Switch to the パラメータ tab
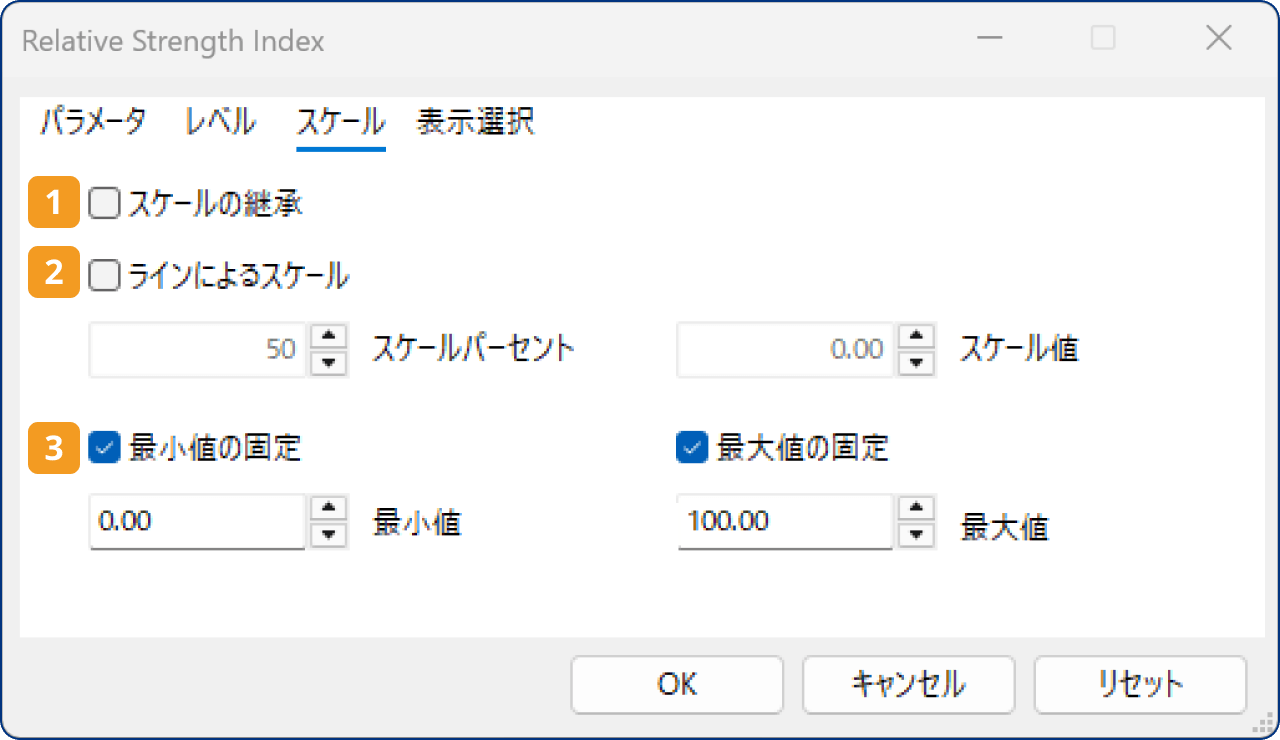 click(x=92, y=122)
